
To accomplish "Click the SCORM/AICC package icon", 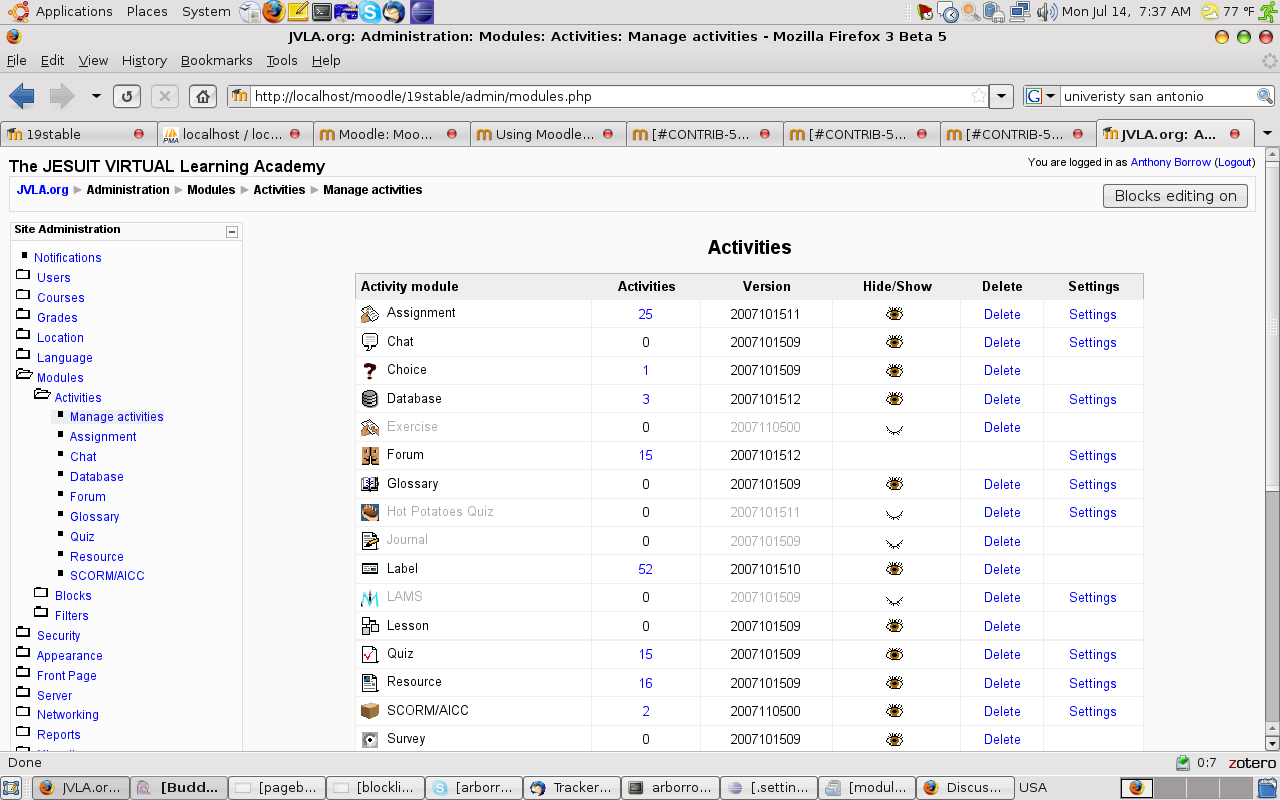I will coord(370,711).
